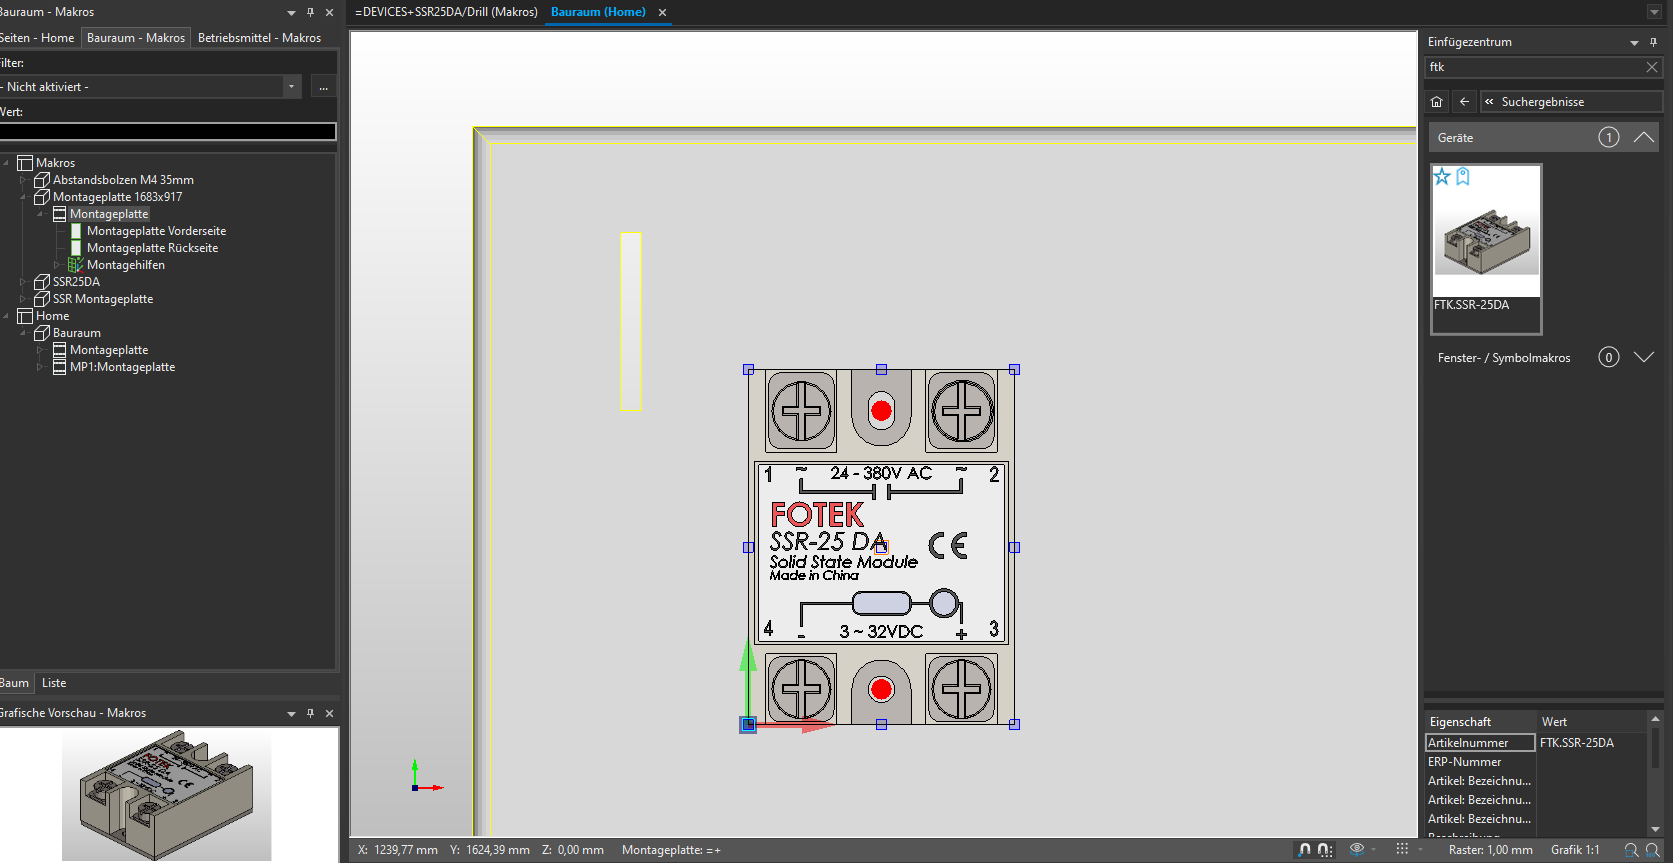Open =DEVICES+SSR25DA/Drill (Makros) document tab
Image resolution: width=1673 pixels, height=863 pixels.
446,12
